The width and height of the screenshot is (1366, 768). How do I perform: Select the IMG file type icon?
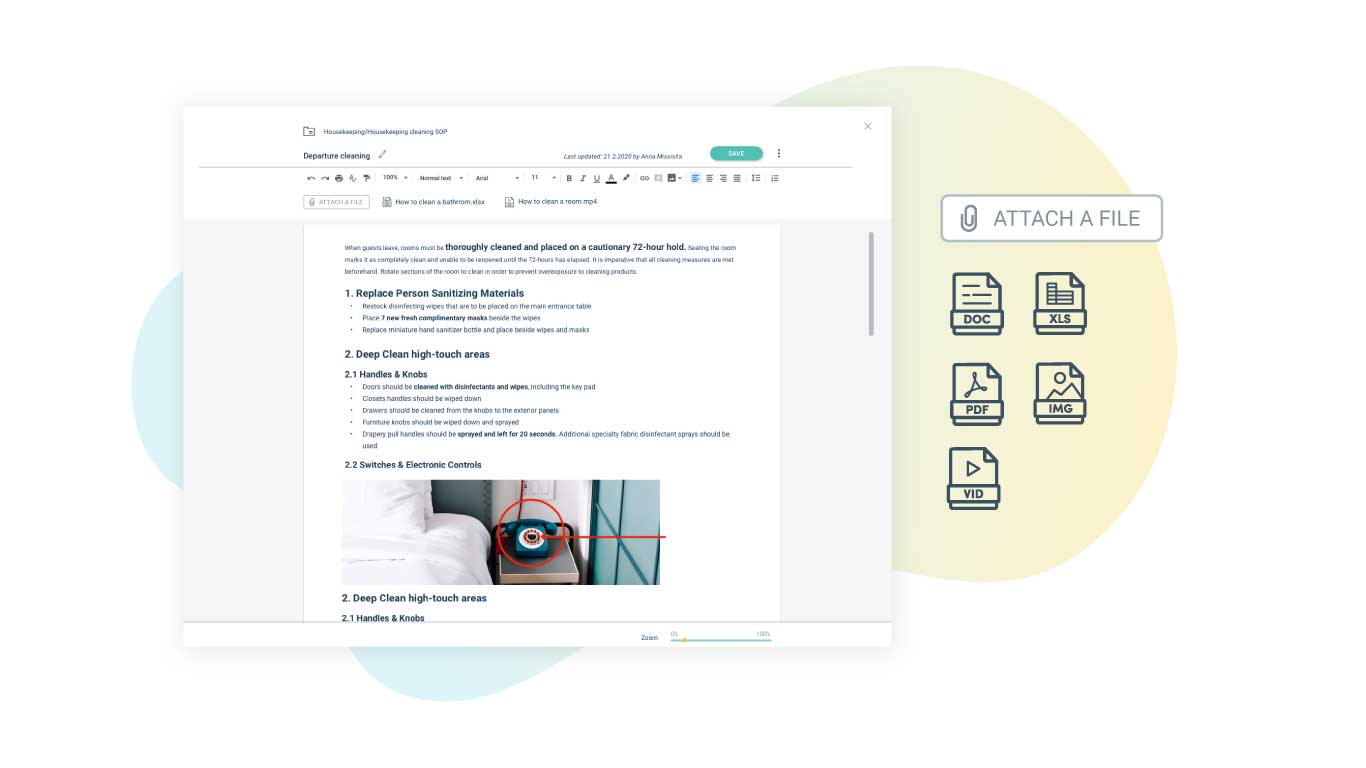click(1060, 393)
